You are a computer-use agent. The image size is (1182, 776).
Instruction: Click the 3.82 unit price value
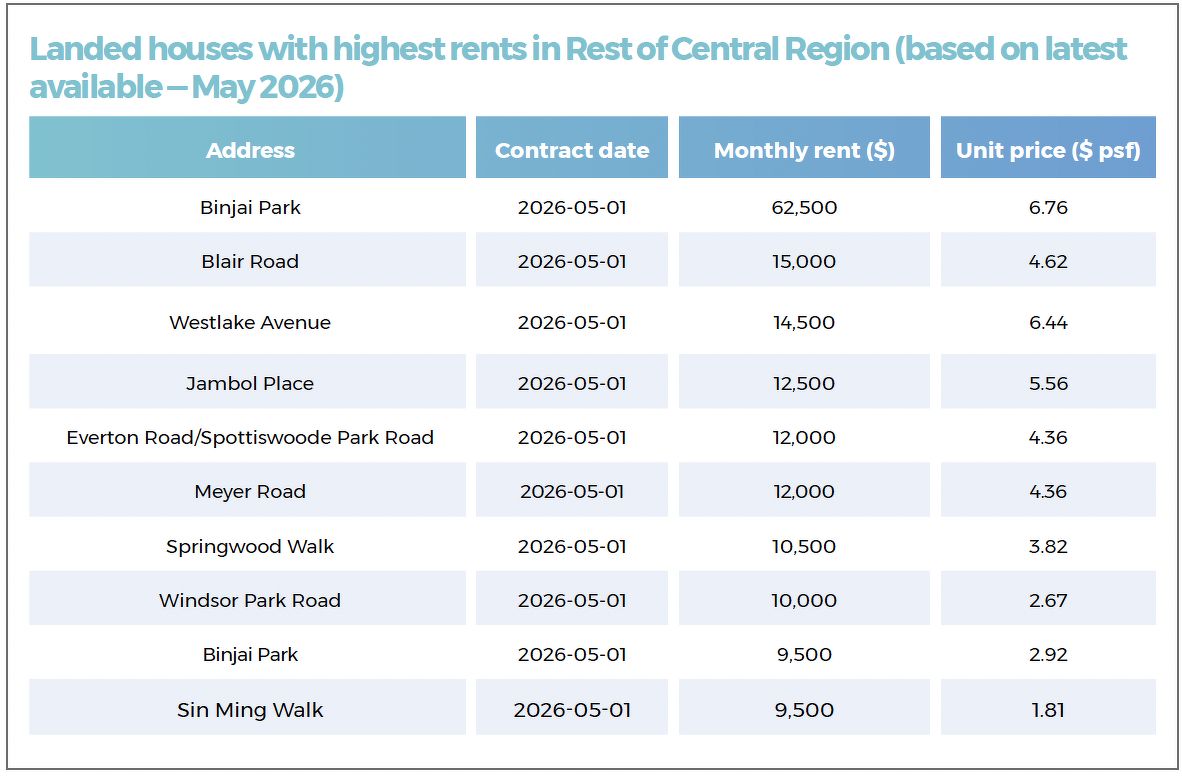pyautogui.click(x=1049, y=546)
